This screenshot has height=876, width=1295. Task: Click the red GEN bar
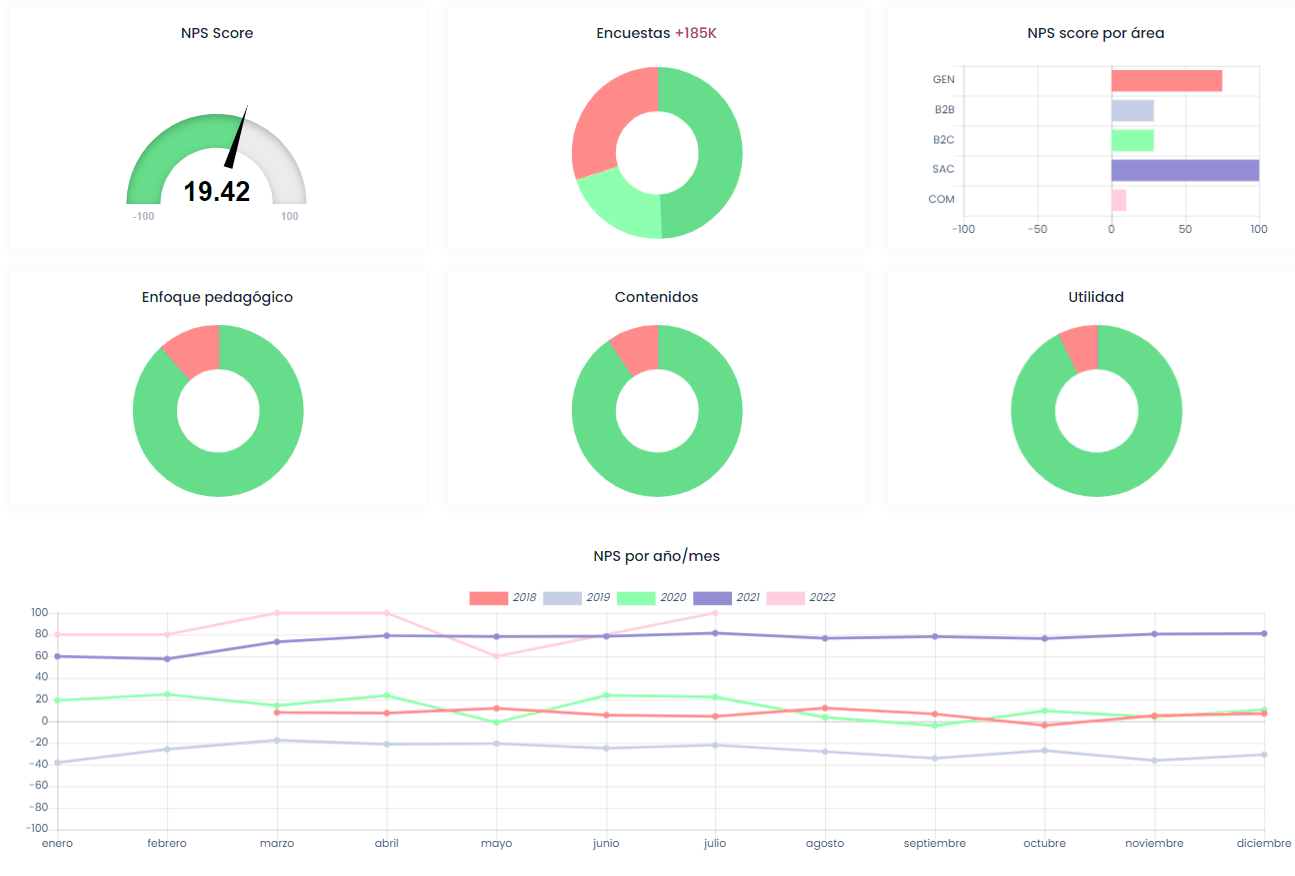(x=1166, y=81)
